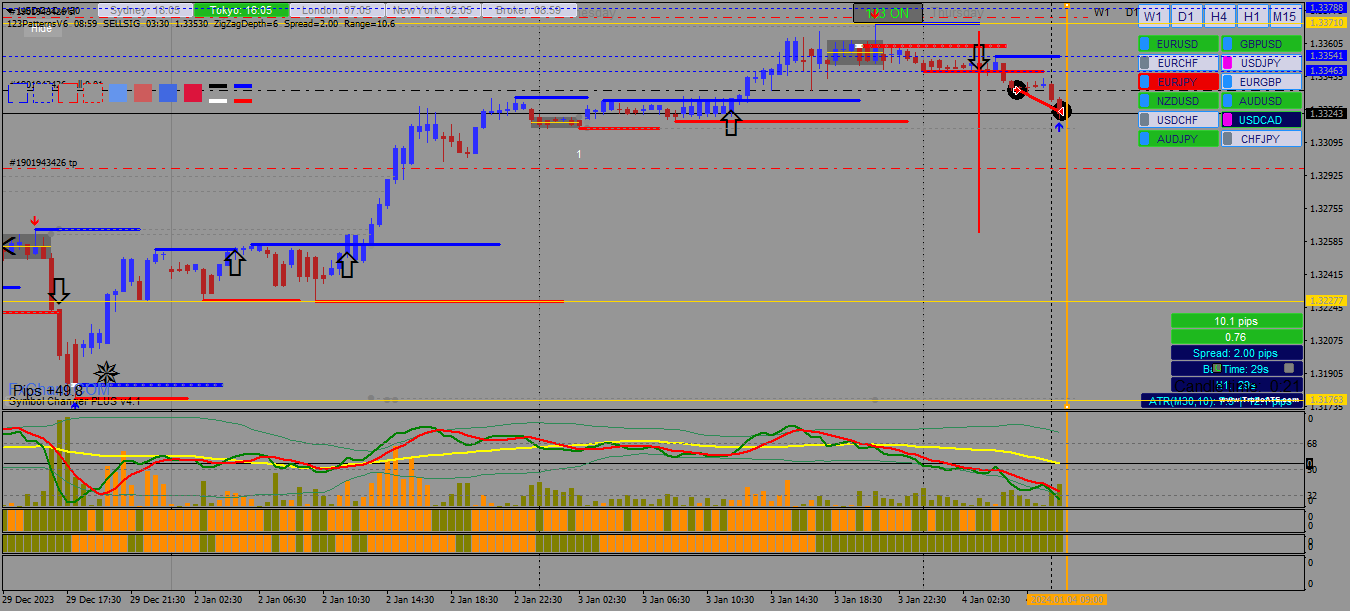
Task: Click the 1.33710 yellow price label
Action: 1326,22
